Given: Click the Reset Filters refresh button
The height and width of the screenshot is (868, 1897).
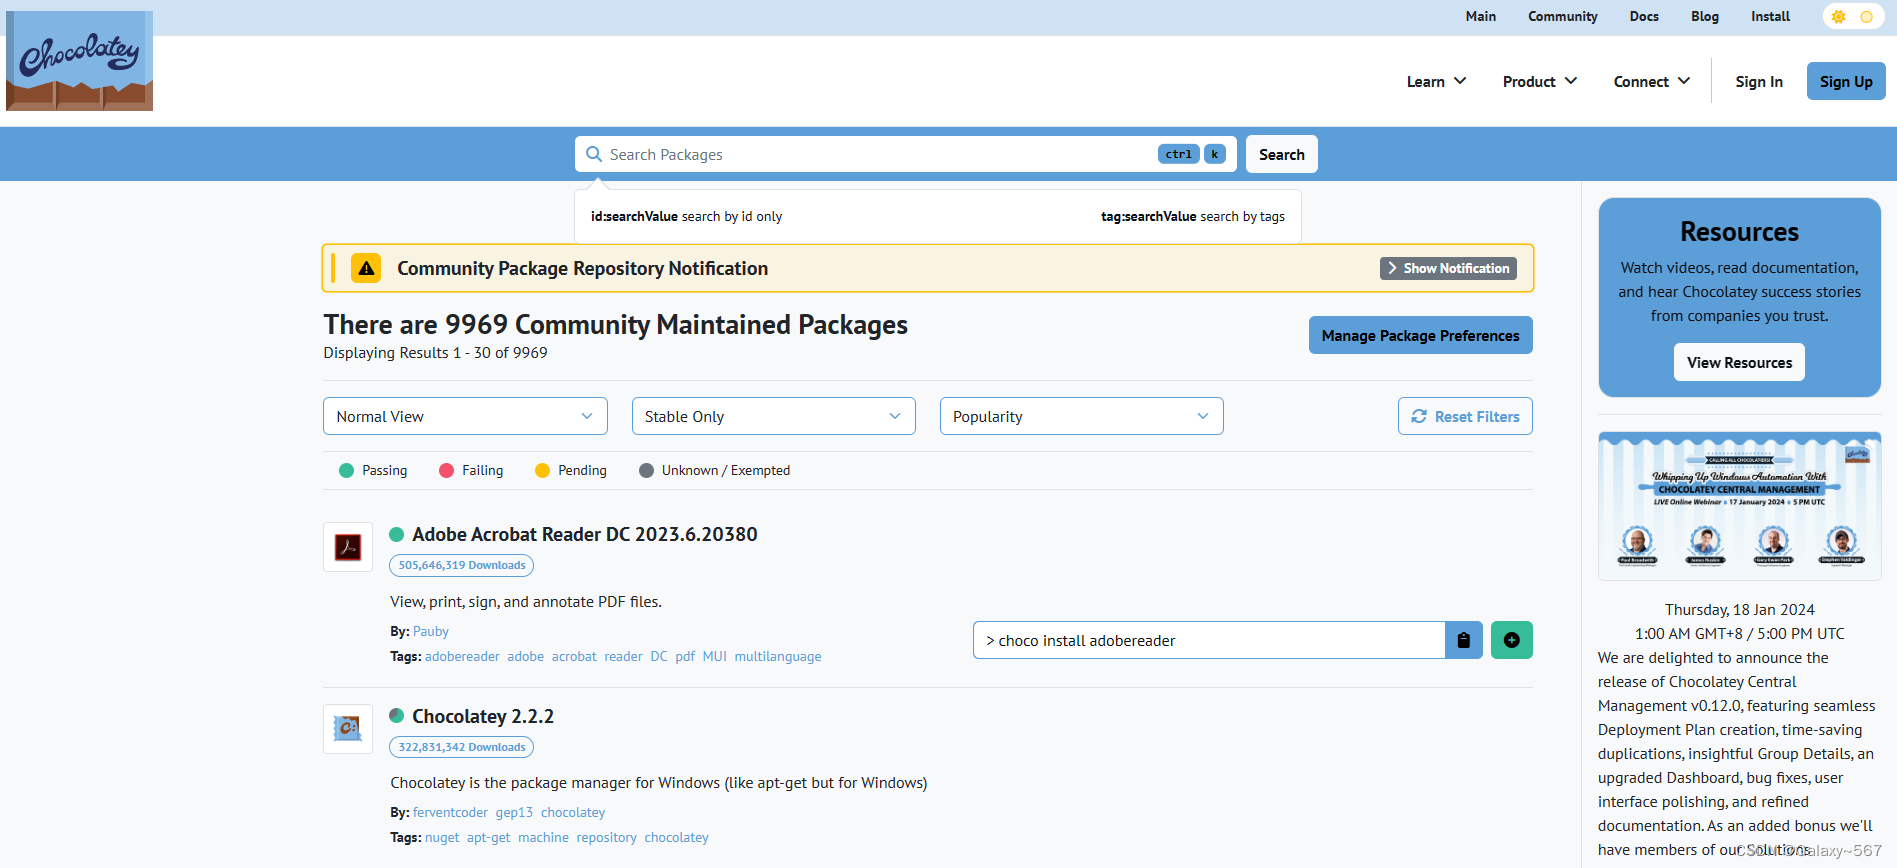Looking at the screenshot, I should pyautogui.click(x=1465, y=416).
